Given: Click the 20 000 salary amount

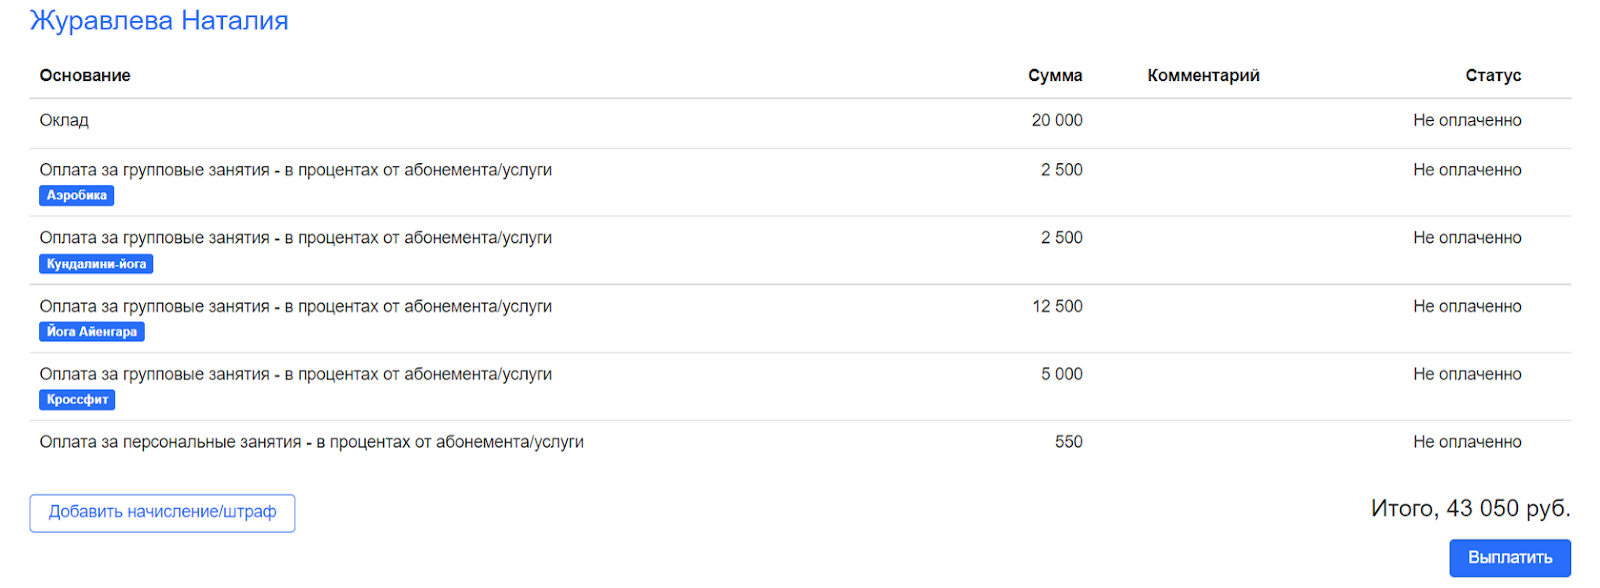Looking at the screenshot, I should point(1057,121).
